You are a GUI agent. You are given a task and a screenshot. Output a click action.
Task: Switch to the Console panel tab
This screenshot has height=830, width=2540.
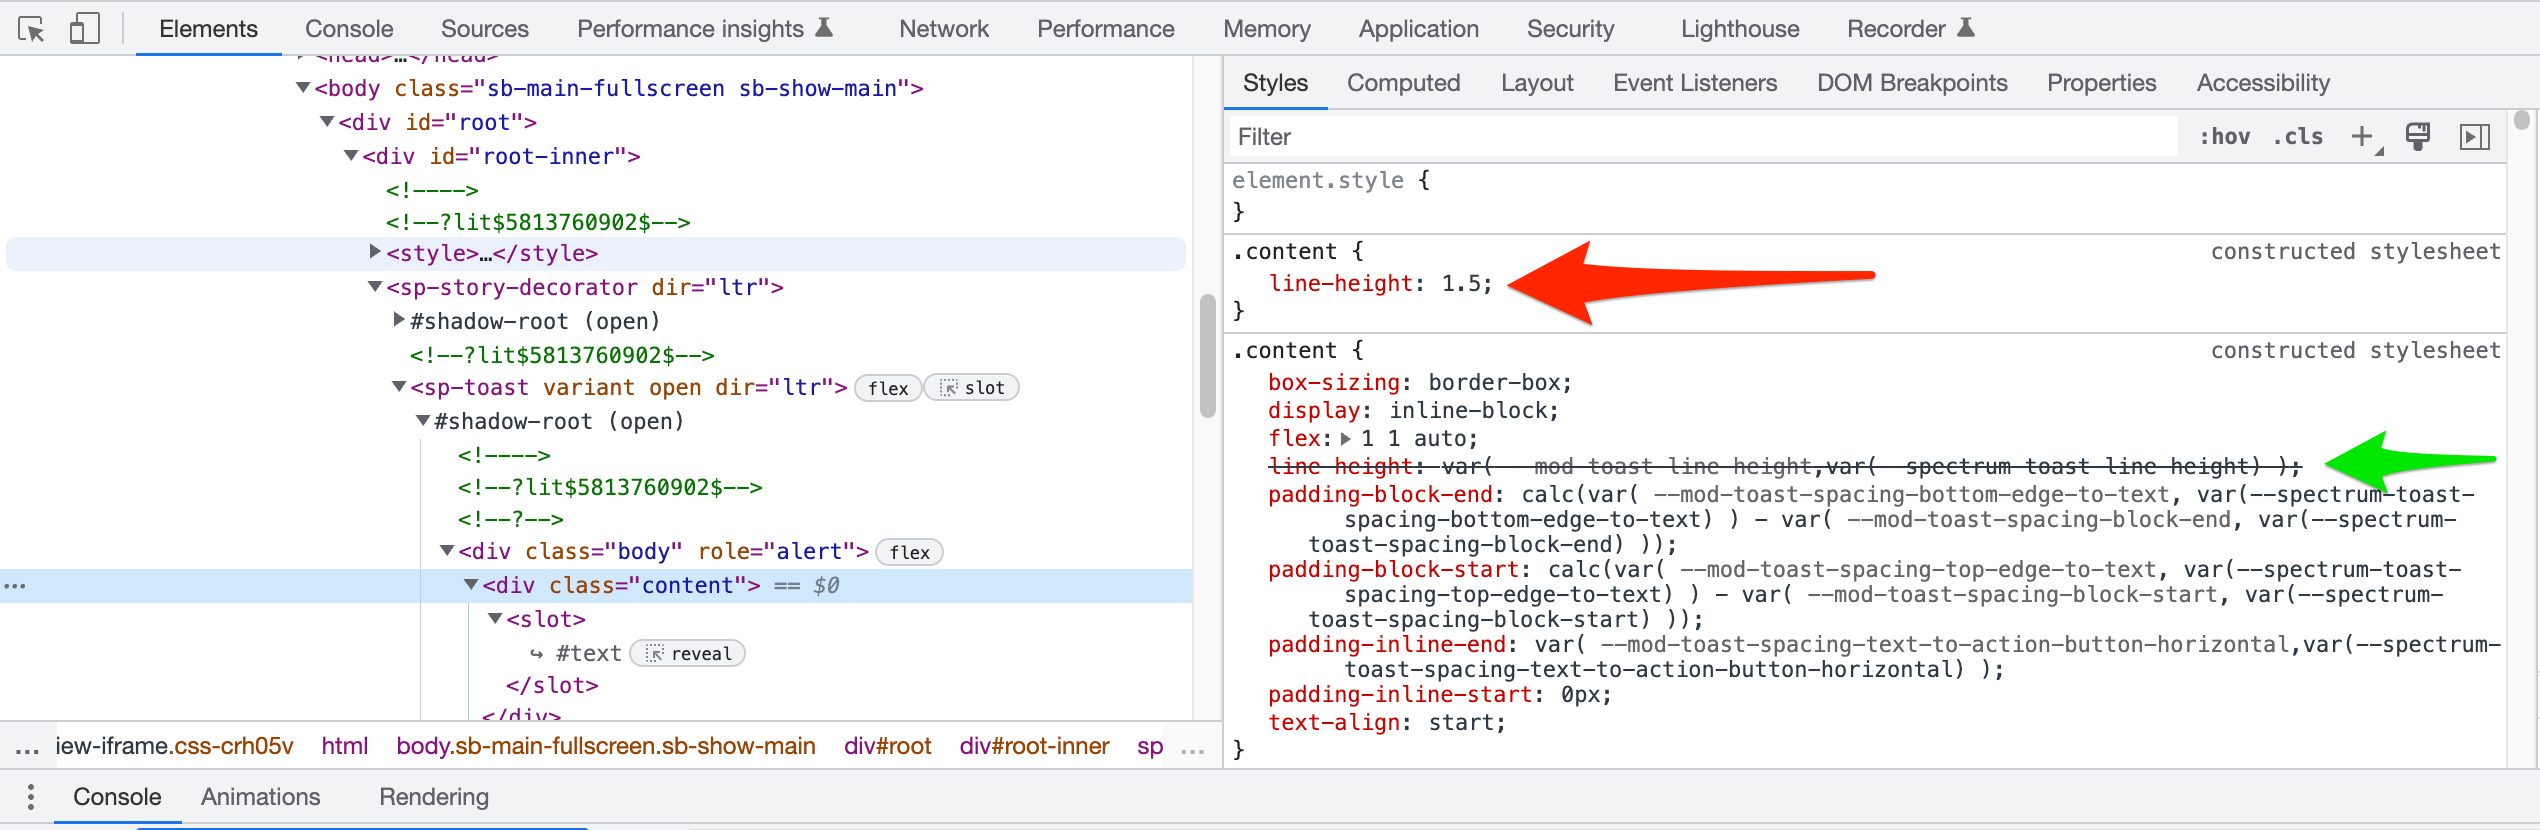(x=349, y=29)
